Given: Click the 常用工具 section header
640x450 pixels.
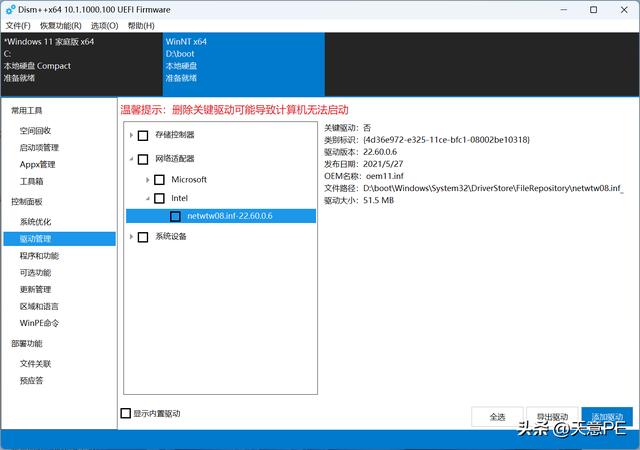Looking at the screenshot, I should [x=27, y=111].
